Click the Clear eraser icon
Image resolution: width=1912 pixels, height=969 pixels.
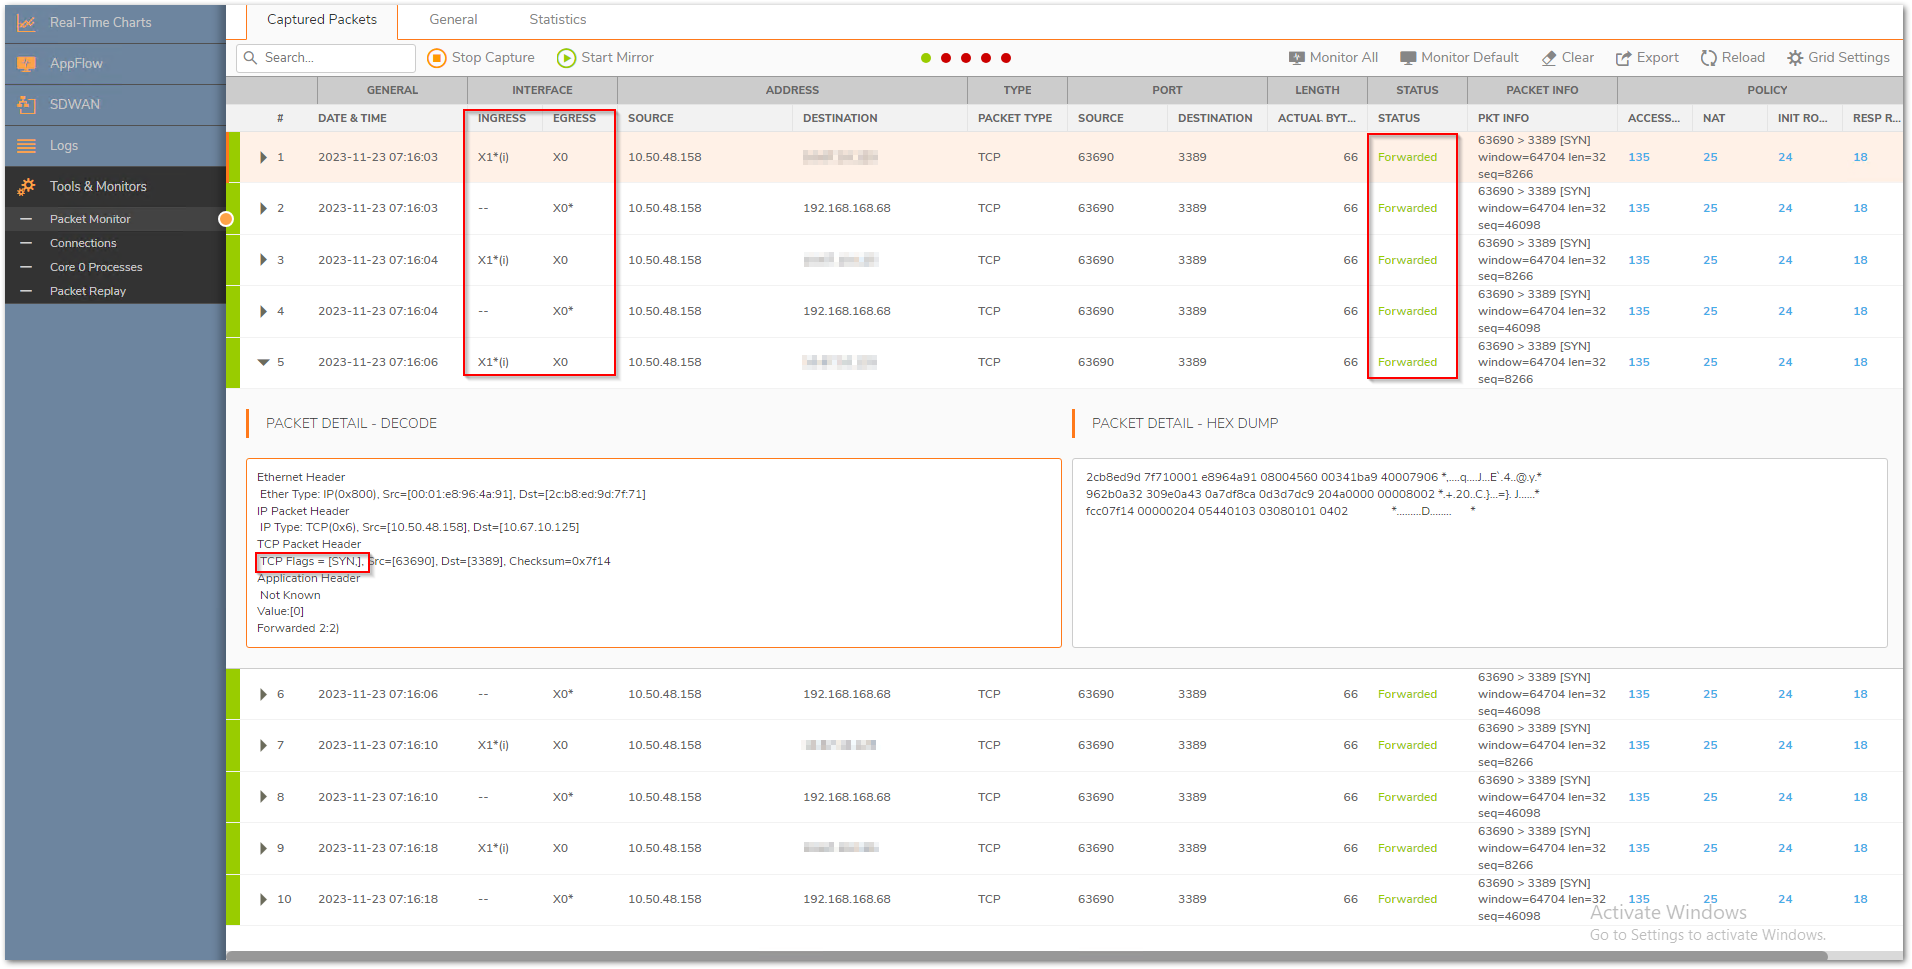tap(1549, 58)
